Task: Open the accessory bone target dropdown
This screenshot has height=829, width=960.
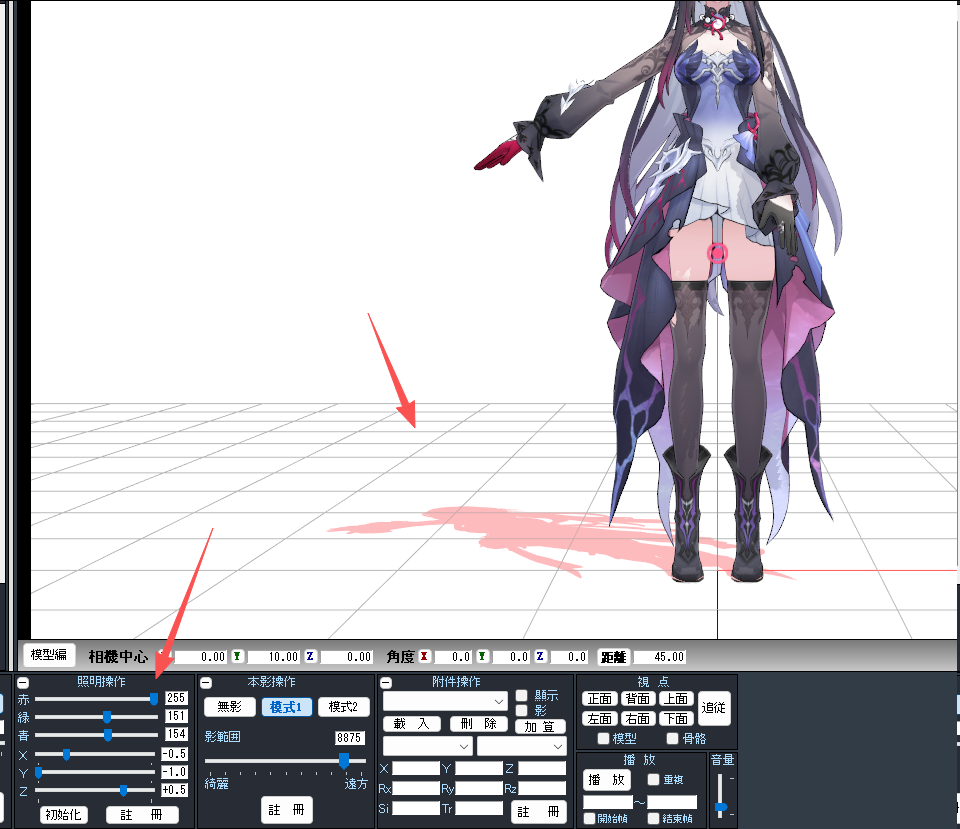Action: 522,746
